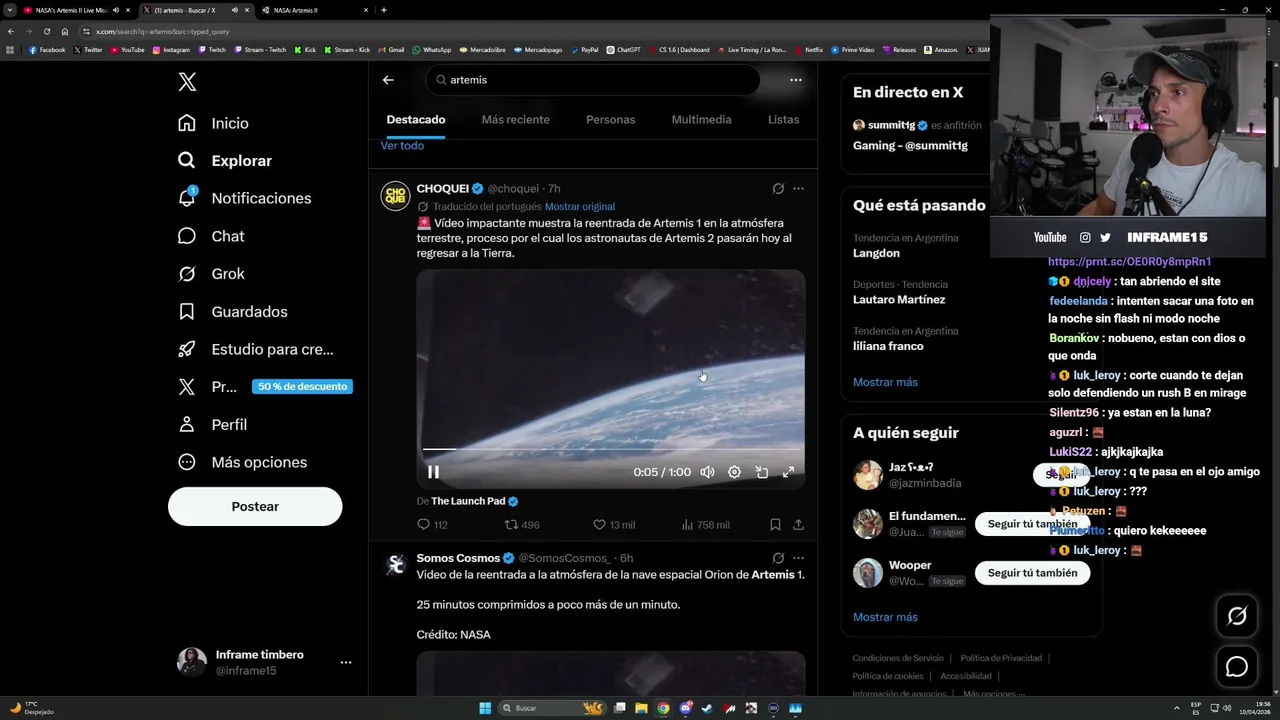This screenshot has width=1280, height=720.
Task: Click Mostrar más under A quién seguir
Action: [885, 617]
